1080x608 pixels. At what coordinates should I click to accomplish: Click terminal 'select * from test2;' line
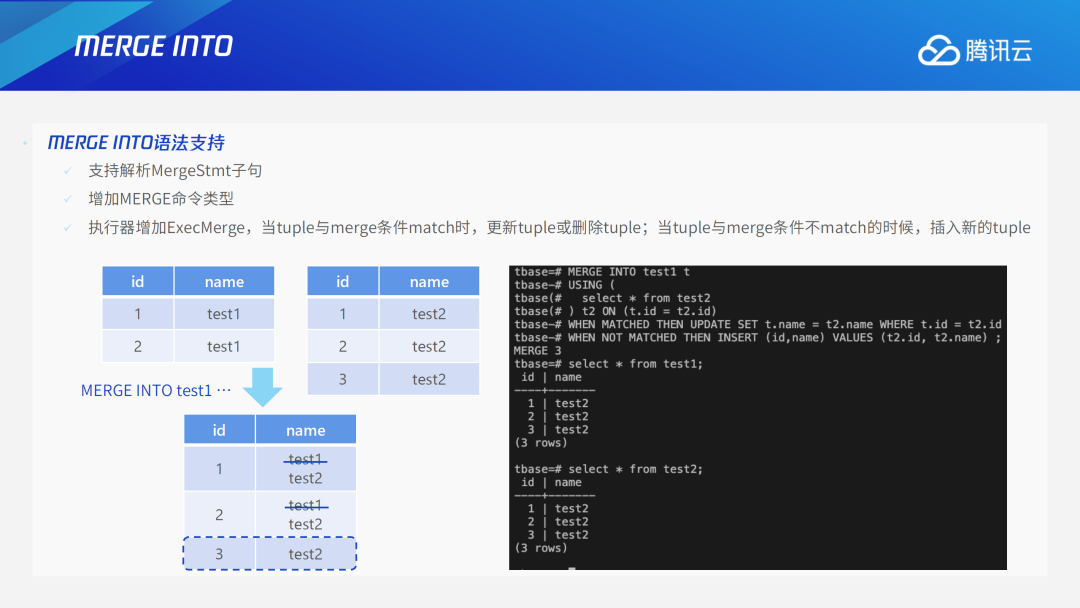609,469
